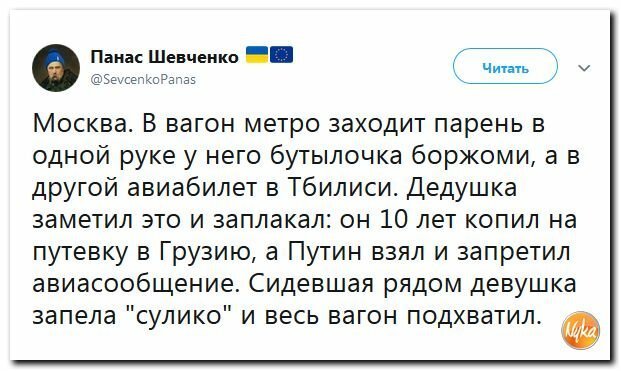Click the @SevcenkoPanas handle
The width and height of the screenshot is (621, 371).
pos(143,80)
